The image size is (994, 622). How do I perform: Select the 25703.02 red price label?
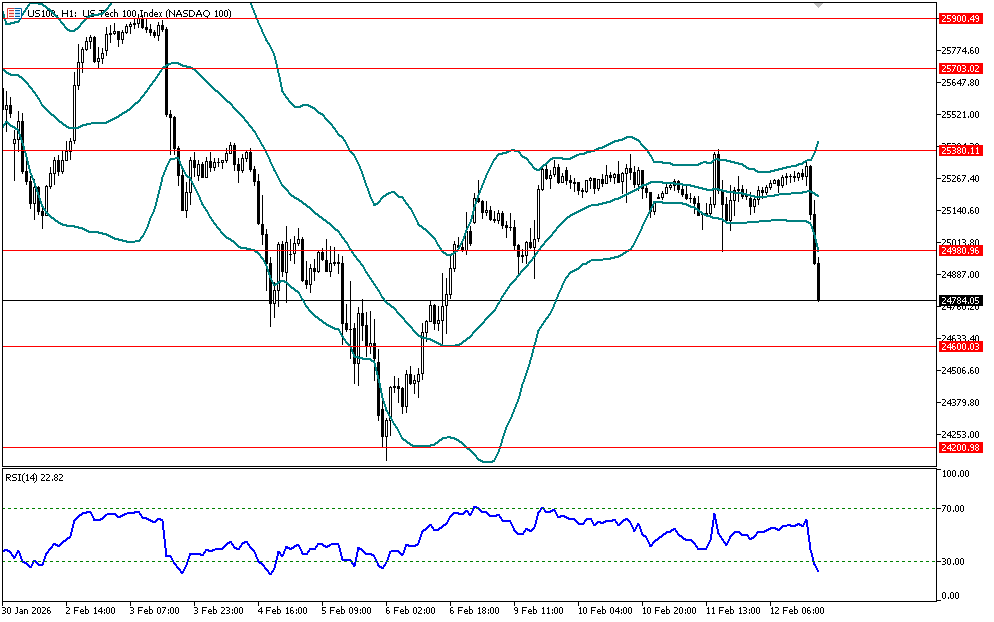tap(959, 68)
